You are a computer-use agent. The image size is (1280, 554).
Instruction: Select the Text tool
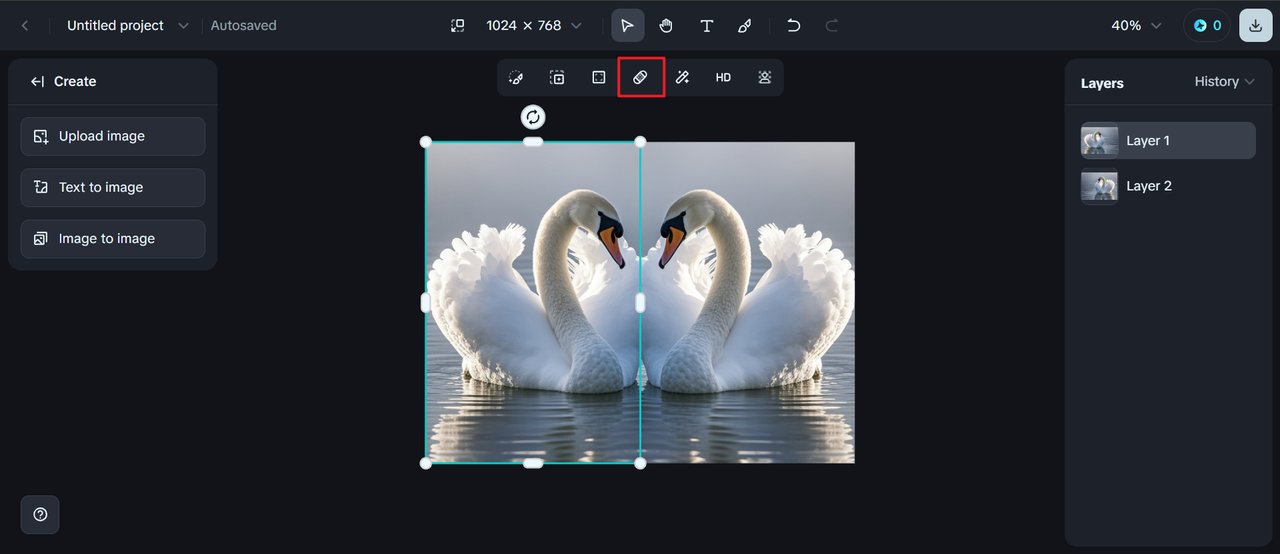tap(706, 25)
